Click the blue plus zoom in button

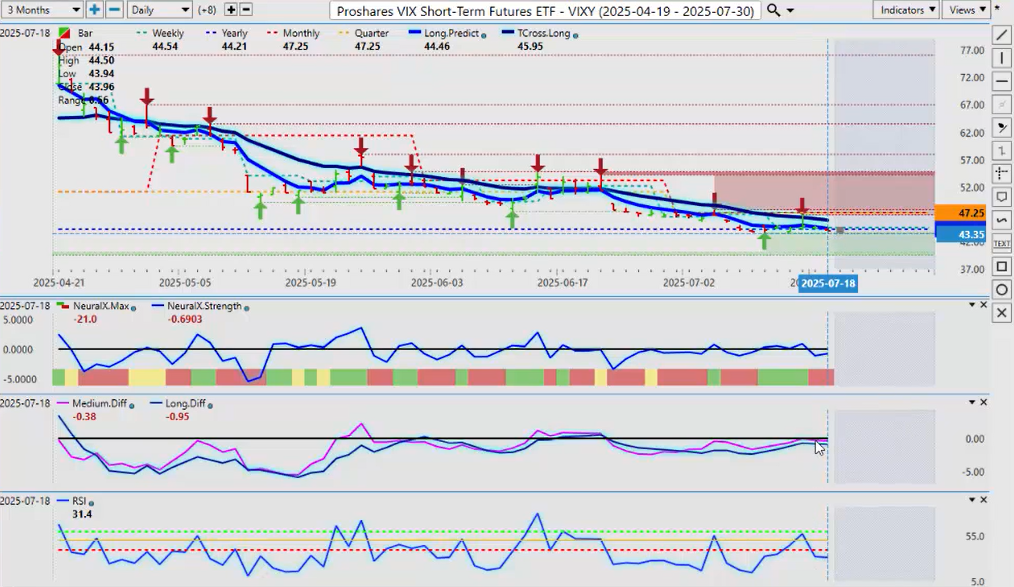[x=94, y=10]
